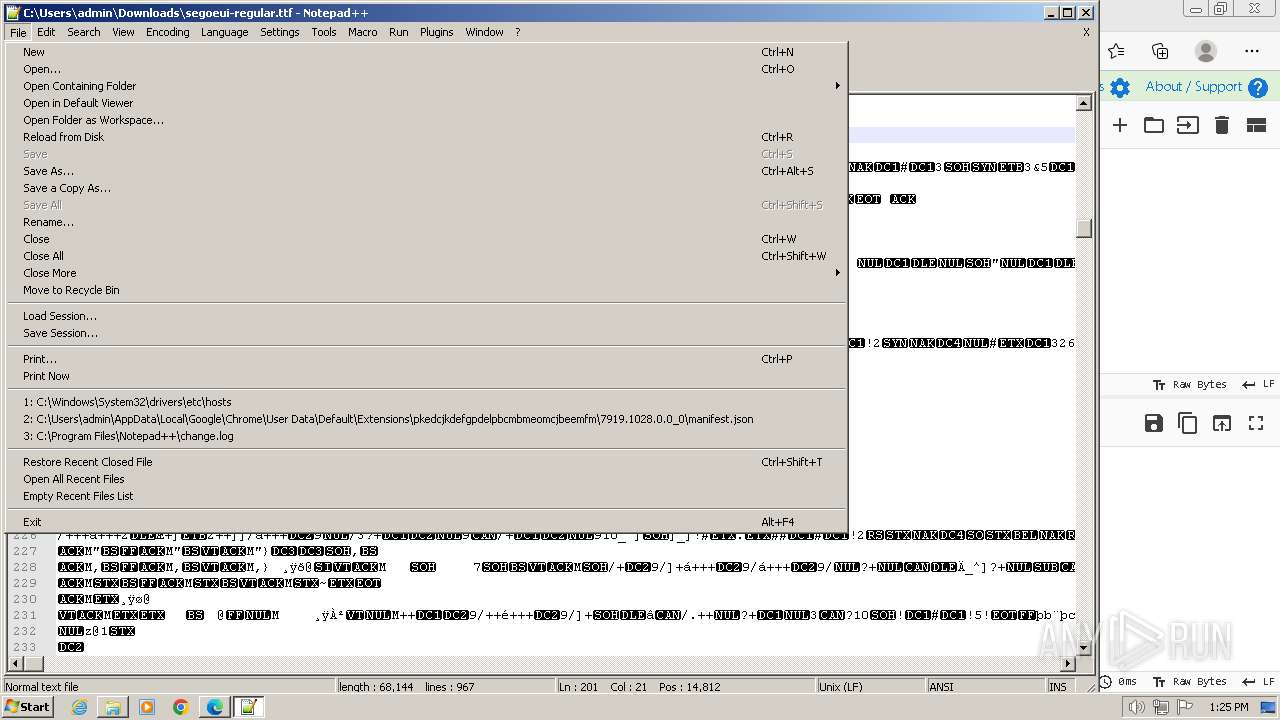Expand the Open Containing Folder submenu

click(x=427, y=86)
